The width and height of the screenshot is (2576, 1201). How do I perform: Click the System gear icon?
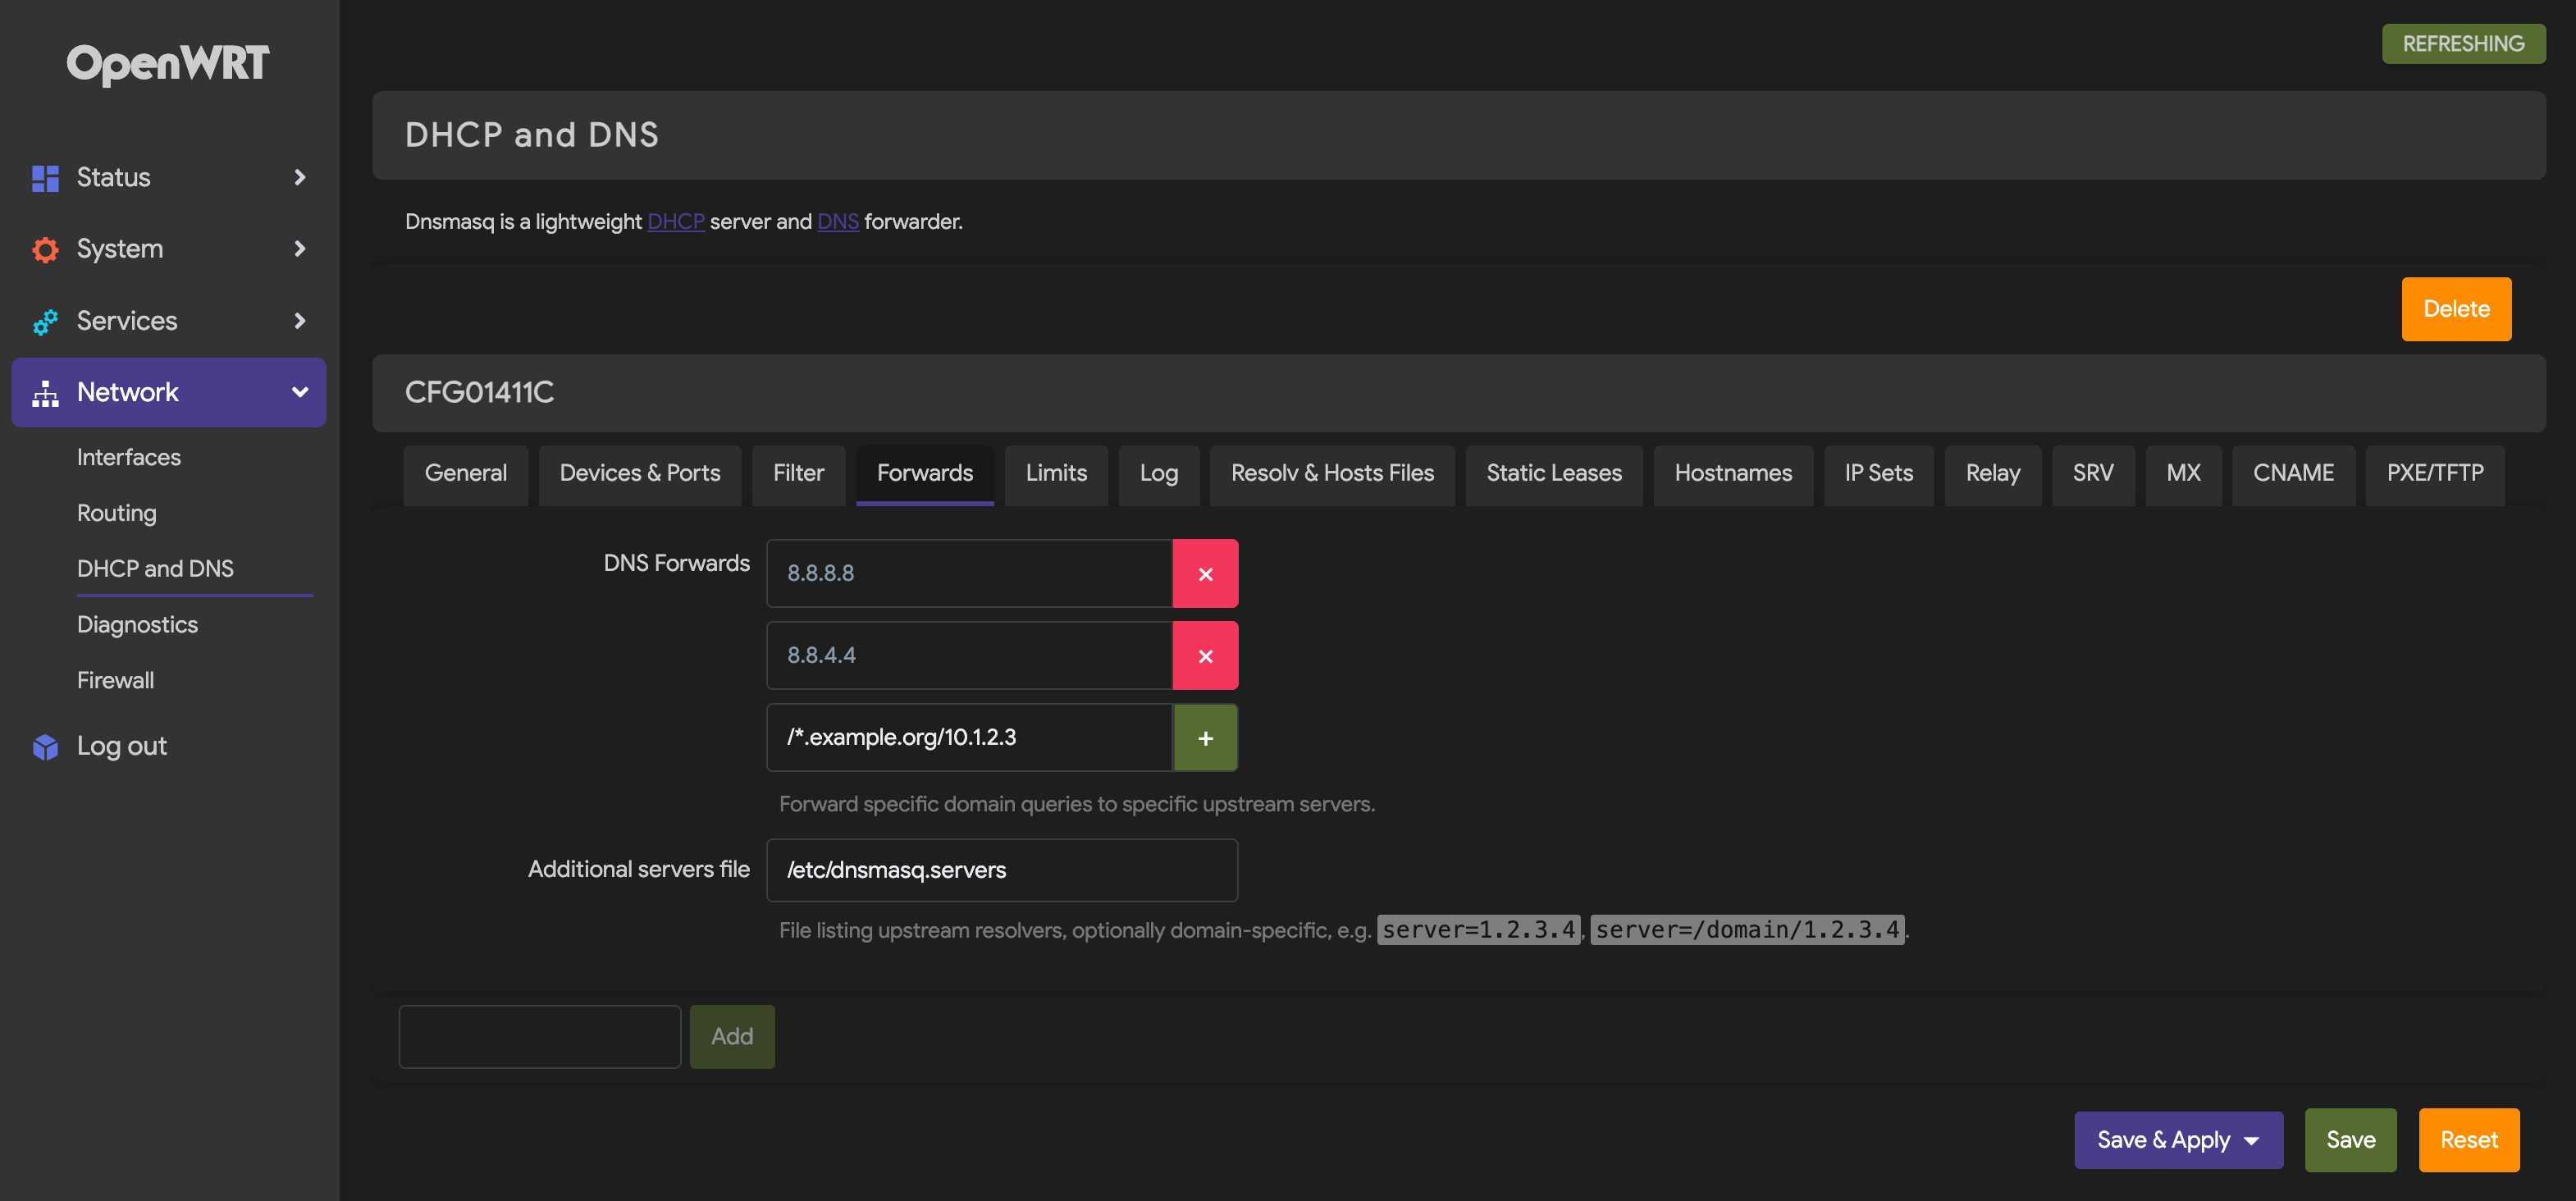[45, 250]
